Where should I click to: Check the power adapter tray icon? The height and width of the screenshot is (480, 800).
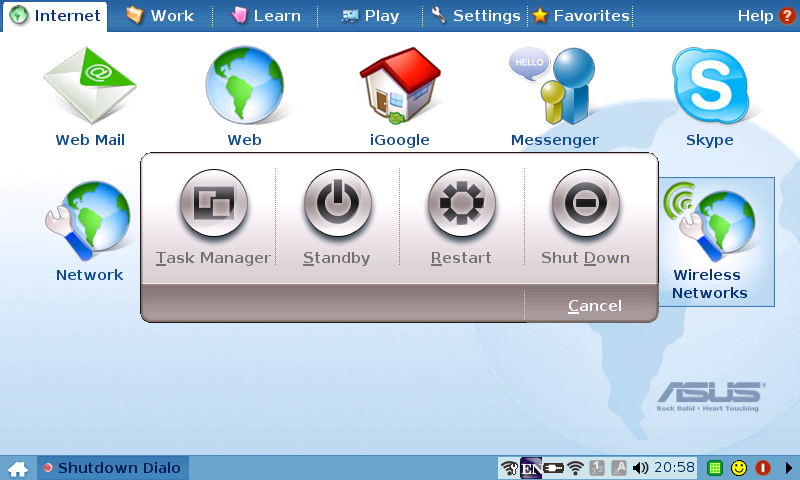coord(554,468)
